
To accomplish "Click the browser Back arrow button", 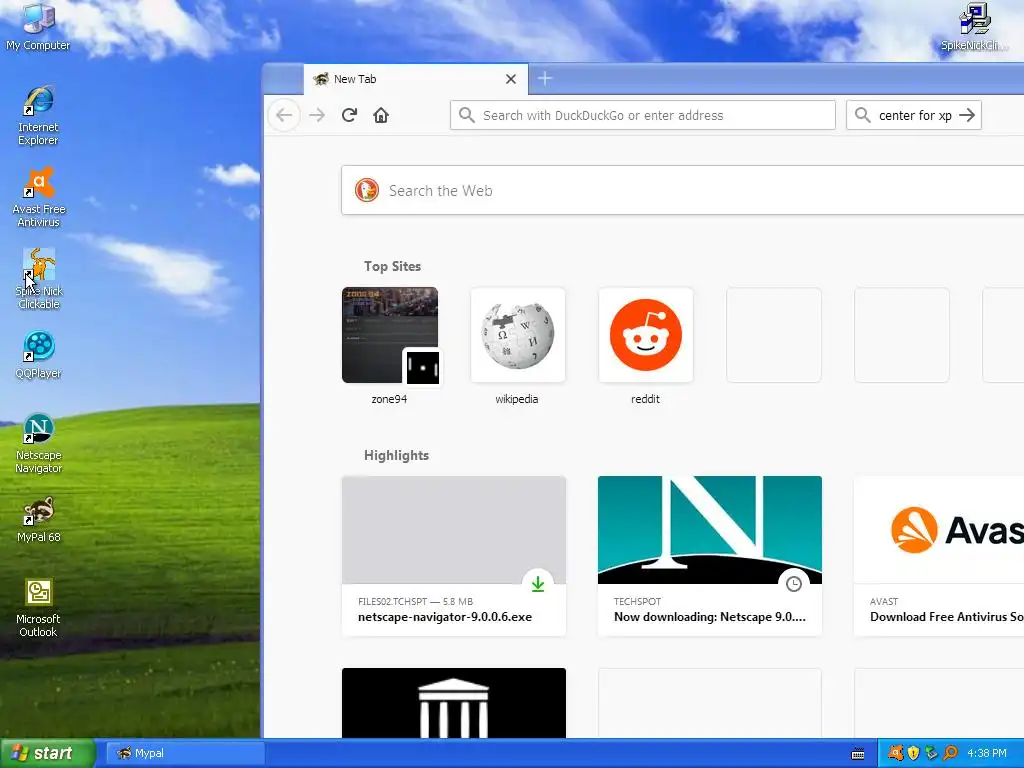I will (x=284, y=116).
